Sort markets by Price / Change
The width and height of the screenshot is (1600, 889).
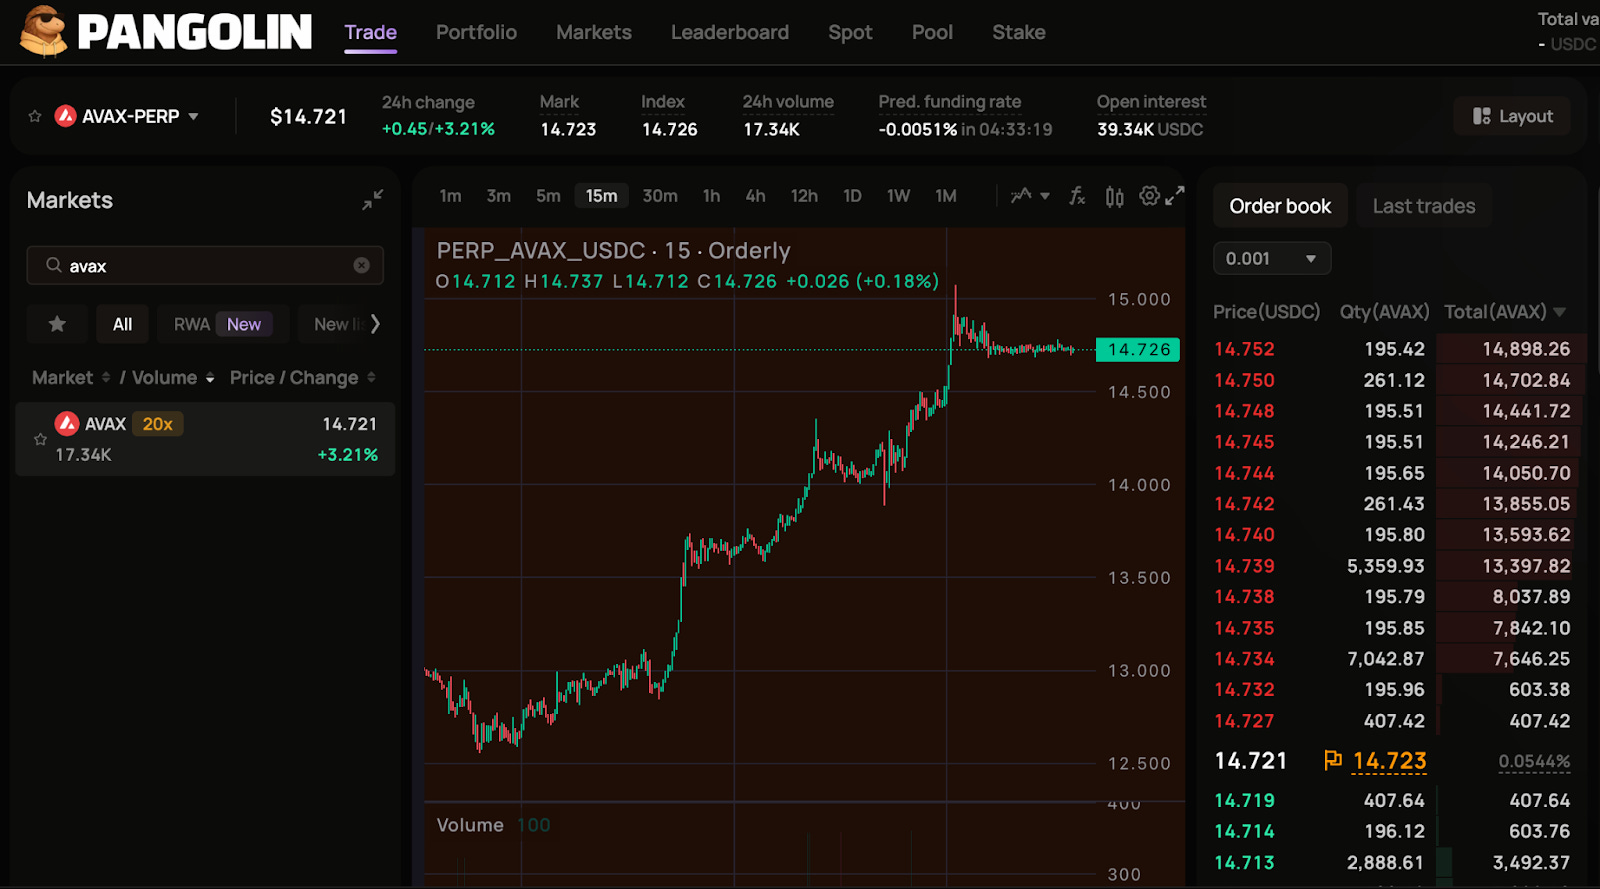(x=302, y=377)
